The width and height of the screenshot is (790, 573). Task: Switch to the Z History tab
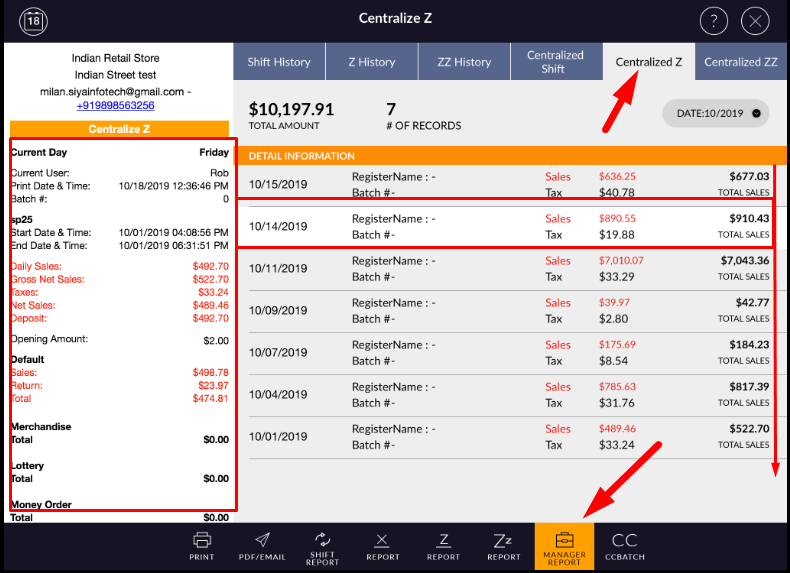371,62
